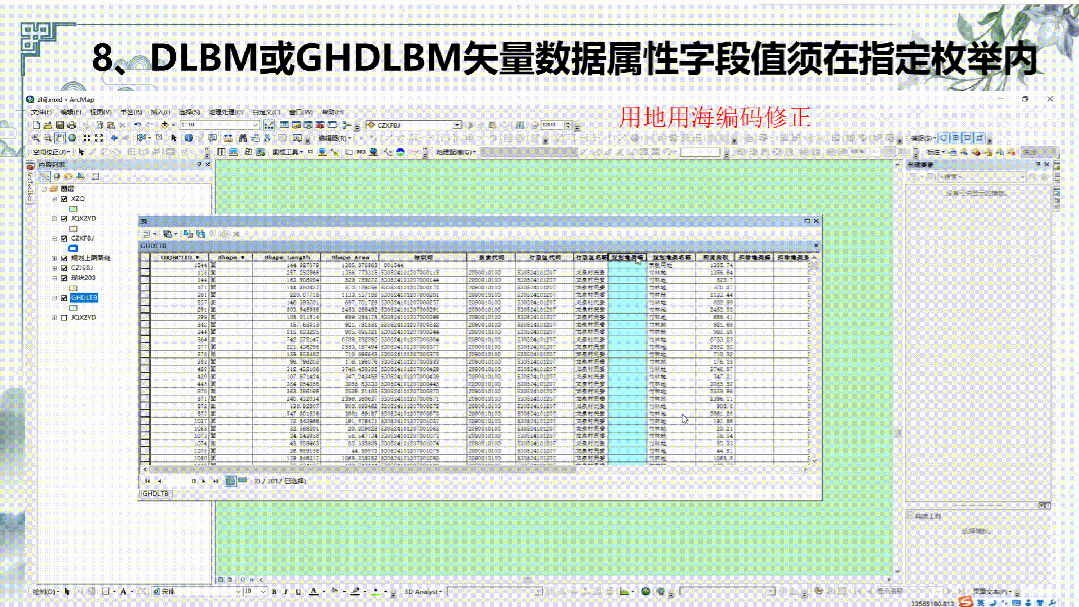Screen dimensions: 1079x607
Task: Uncheck the XZQ layer checkbox
Action: pyautogui.click(x=64, y=199)
